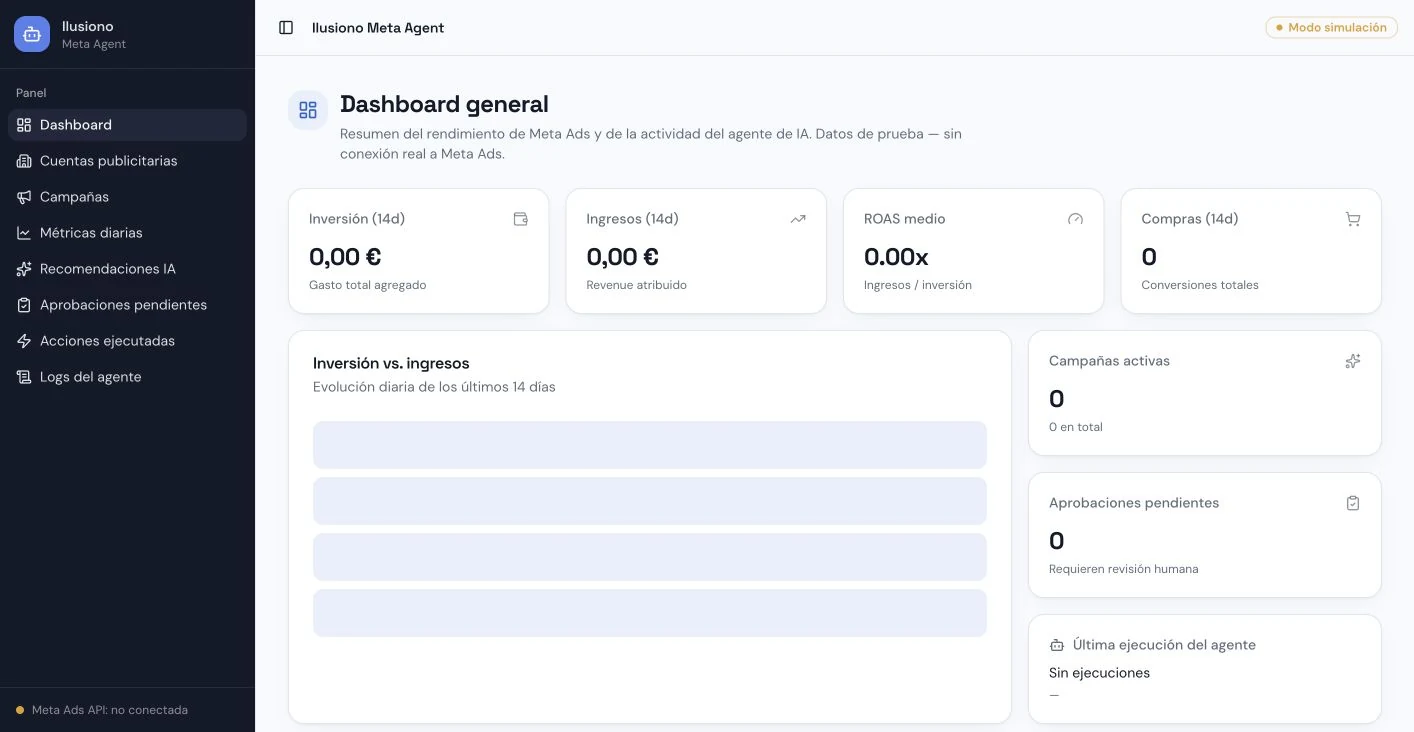Viewport: 1414px width, 732px height.
Task: Click the Recomendaciones IA sparkle icon
Action: tap(24, 269)
